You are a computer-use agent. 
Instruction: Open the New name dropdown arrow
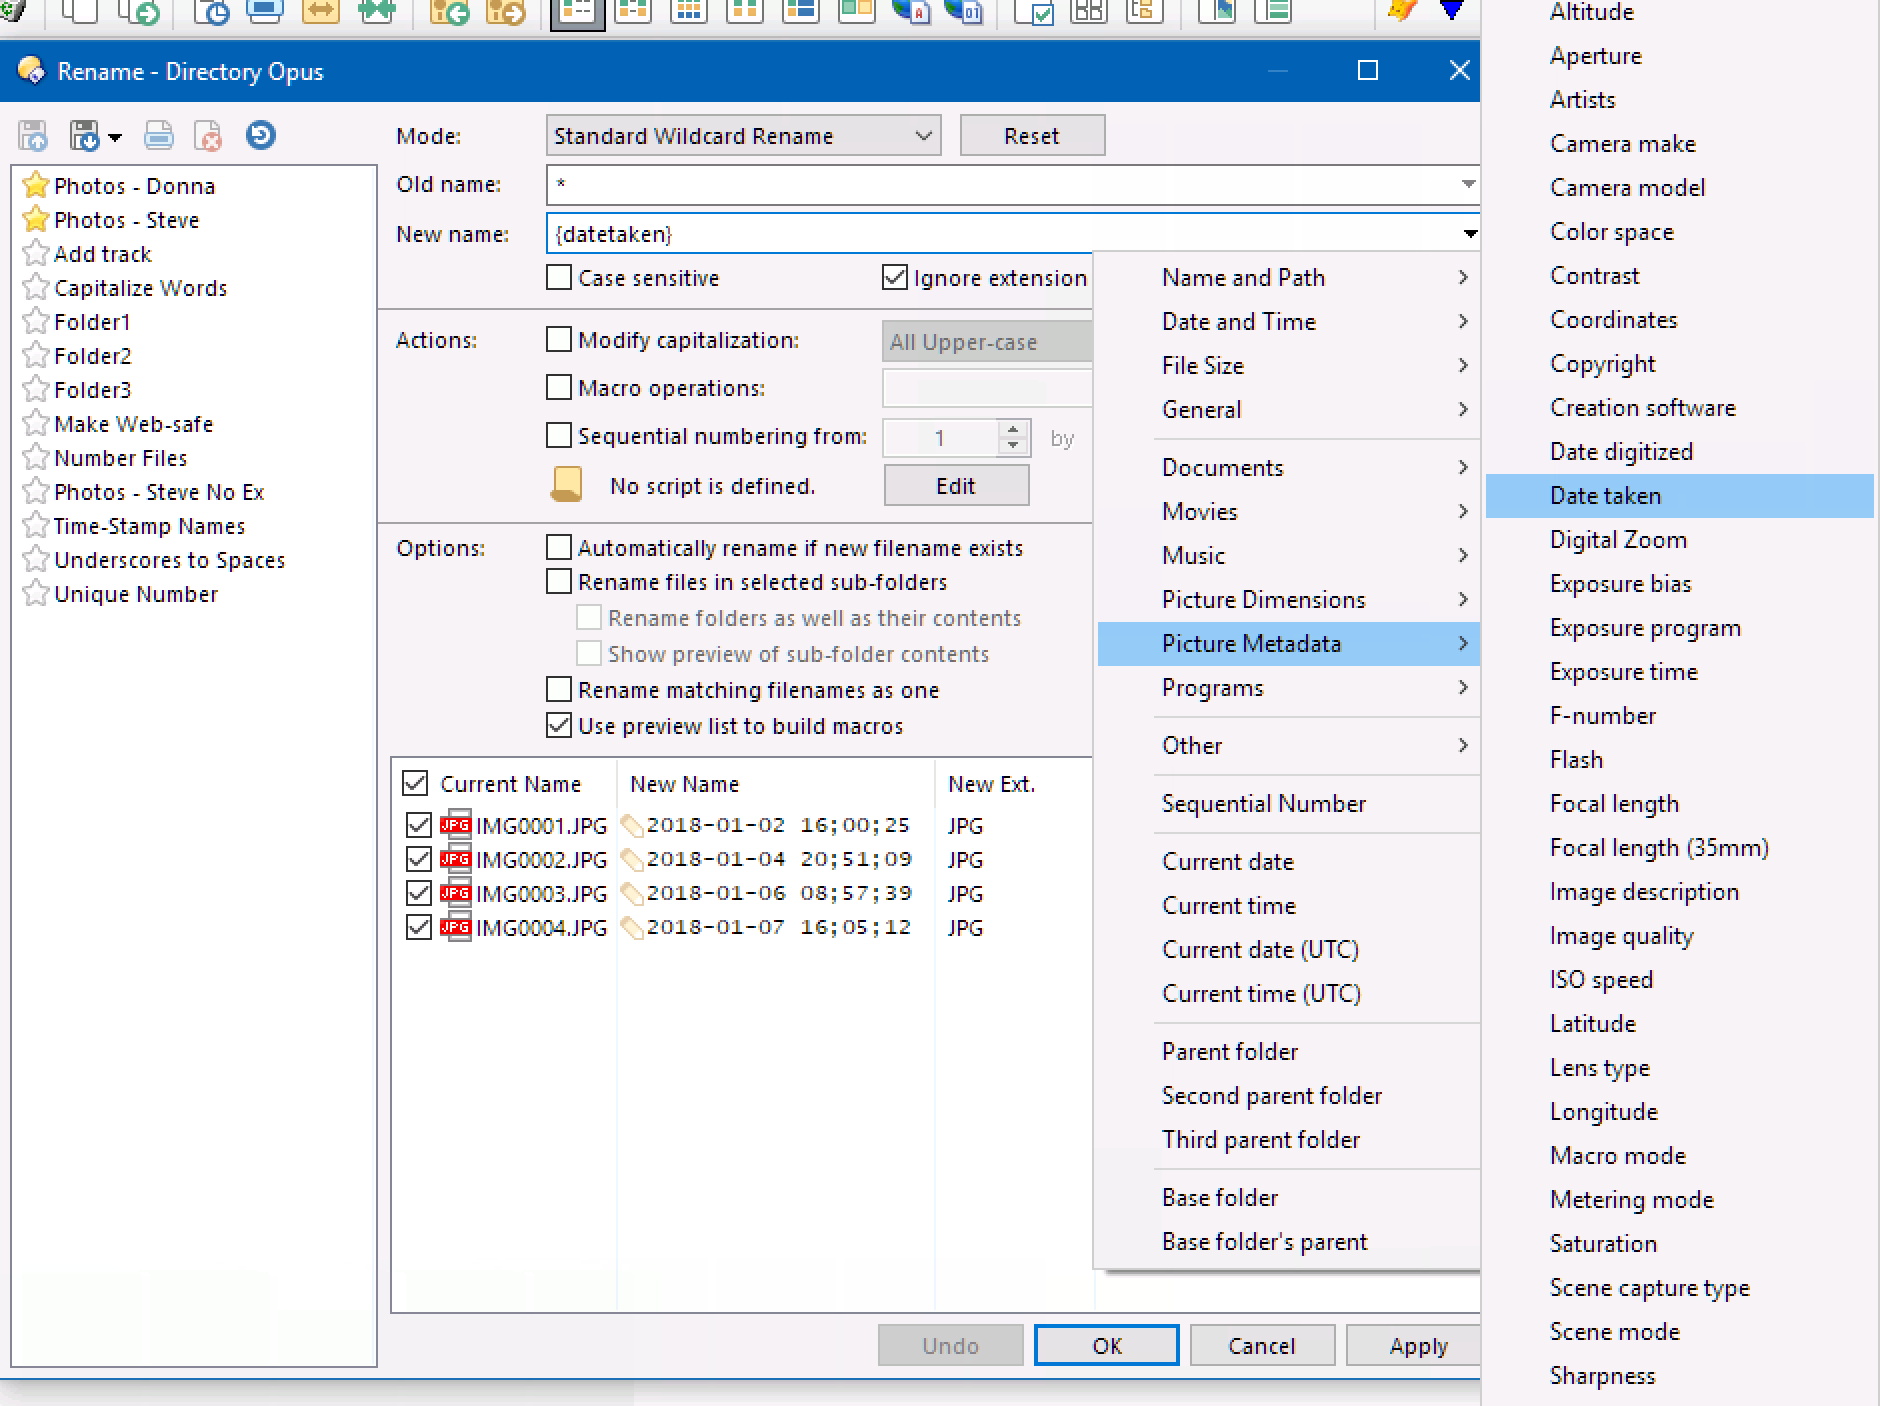(1469, 234)
